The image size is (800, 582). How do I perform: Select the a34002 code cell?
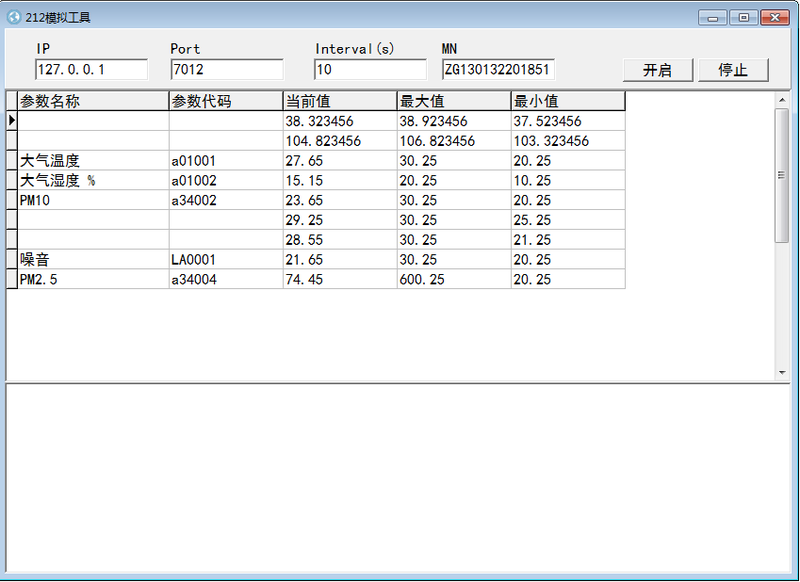[226, 200]
